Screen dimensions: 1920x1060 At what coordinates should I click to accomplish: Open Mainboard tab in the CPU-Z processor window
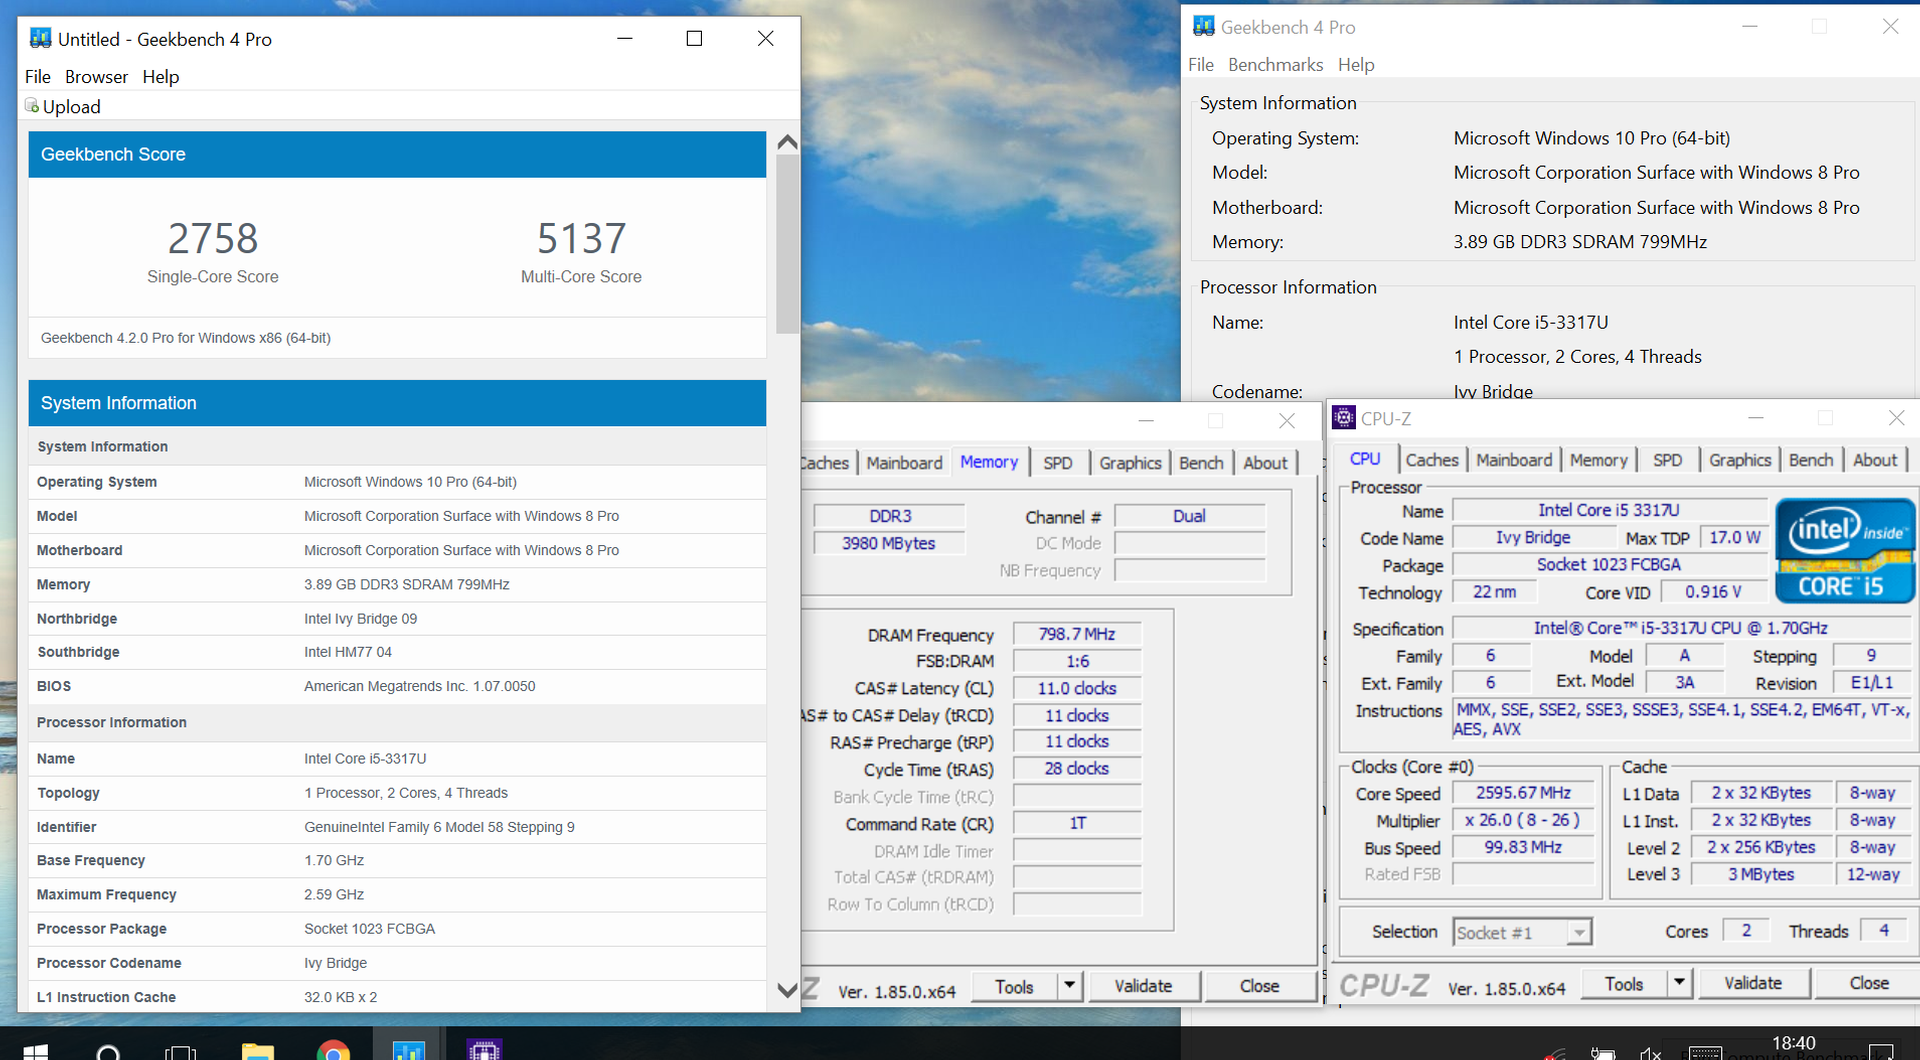(1514, 460)
